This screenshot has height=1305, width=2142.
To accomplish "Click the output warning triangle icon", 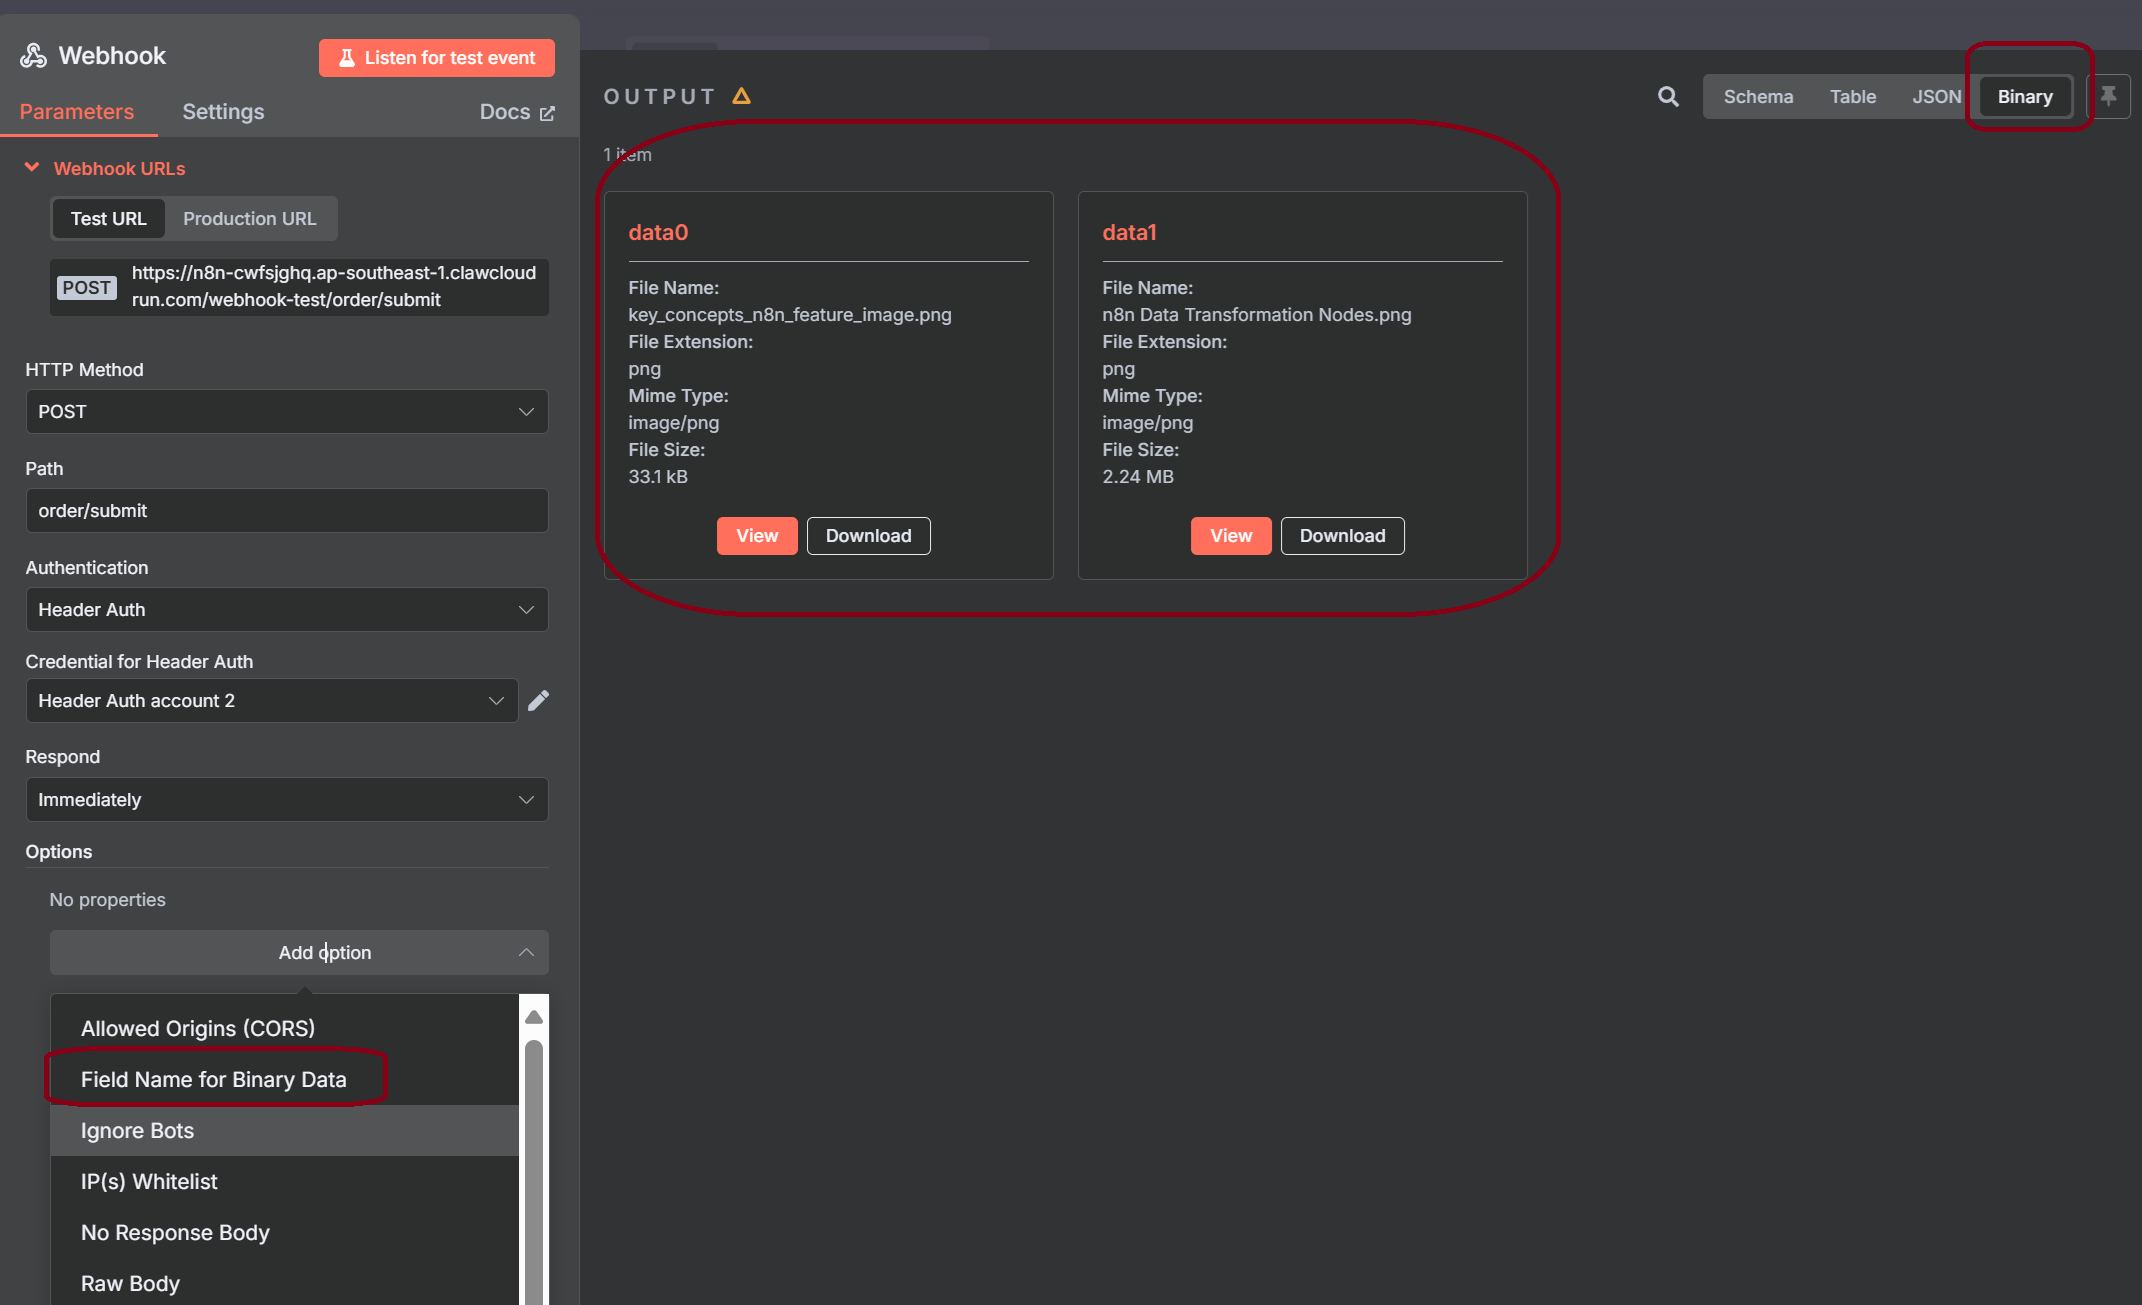I will [x=741, y=96].
